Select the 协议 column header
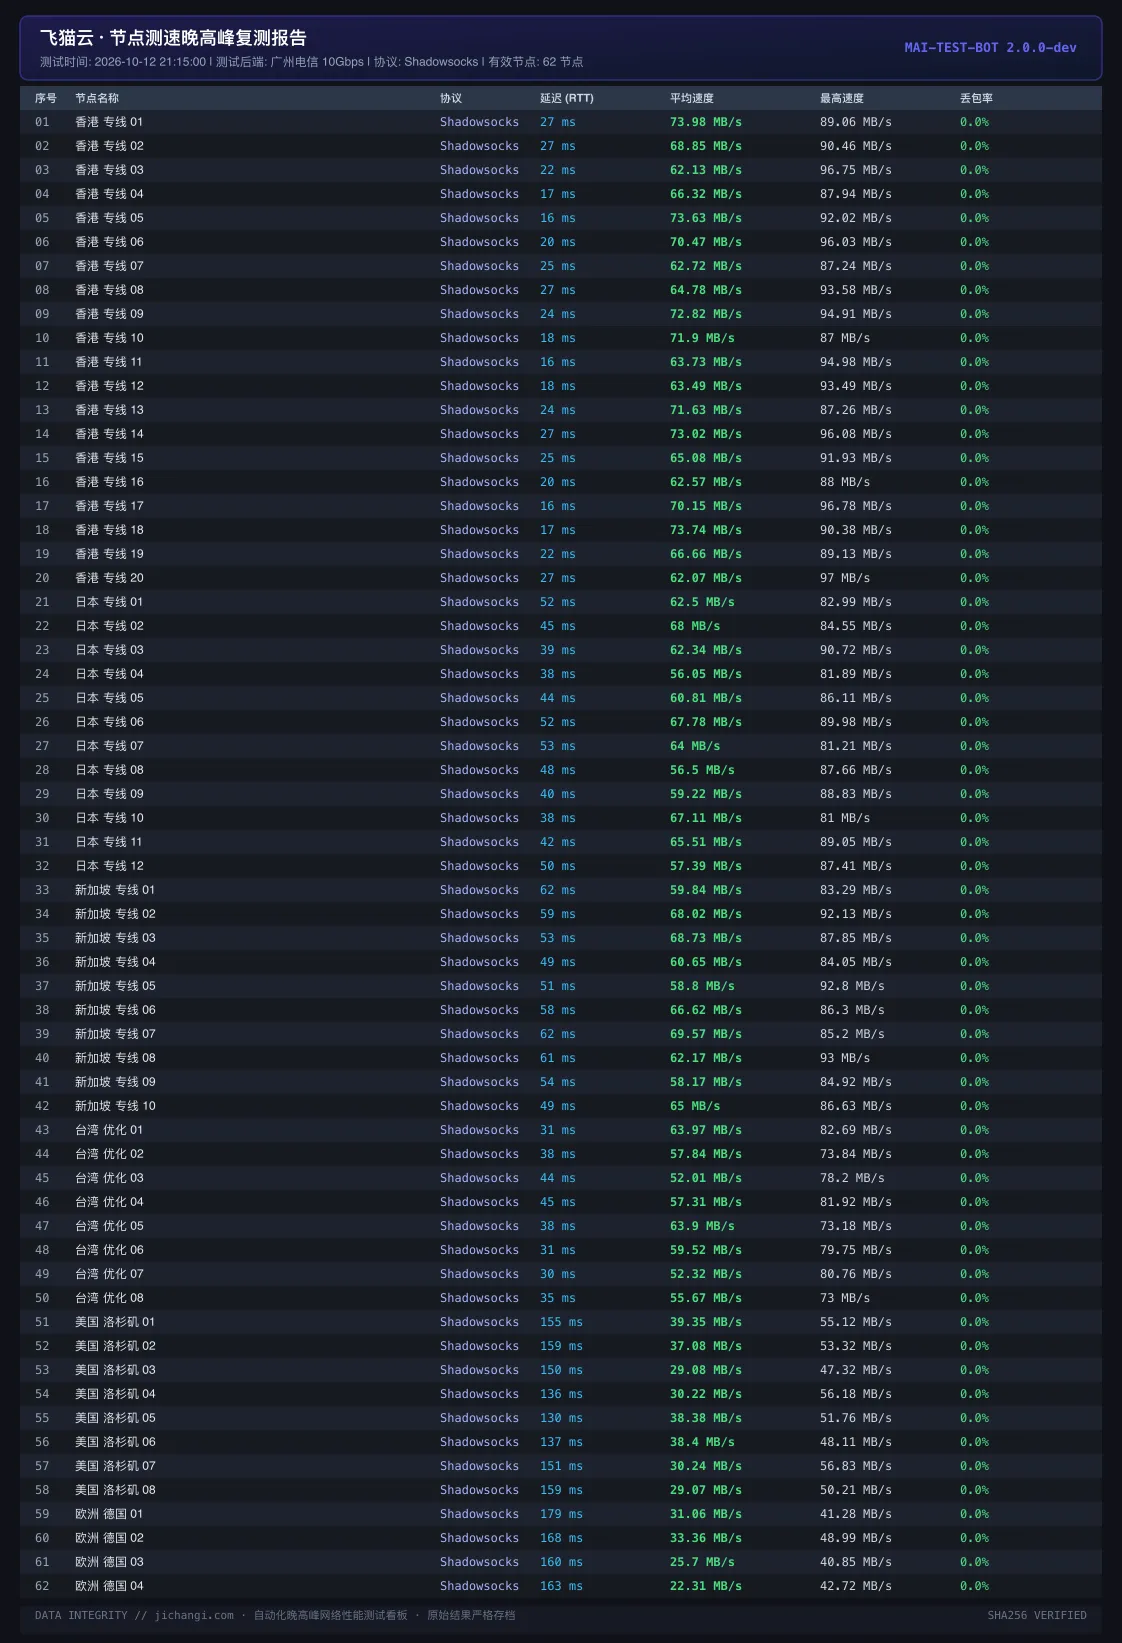Screen dimensions: 1122x1643 coord(451,98)
